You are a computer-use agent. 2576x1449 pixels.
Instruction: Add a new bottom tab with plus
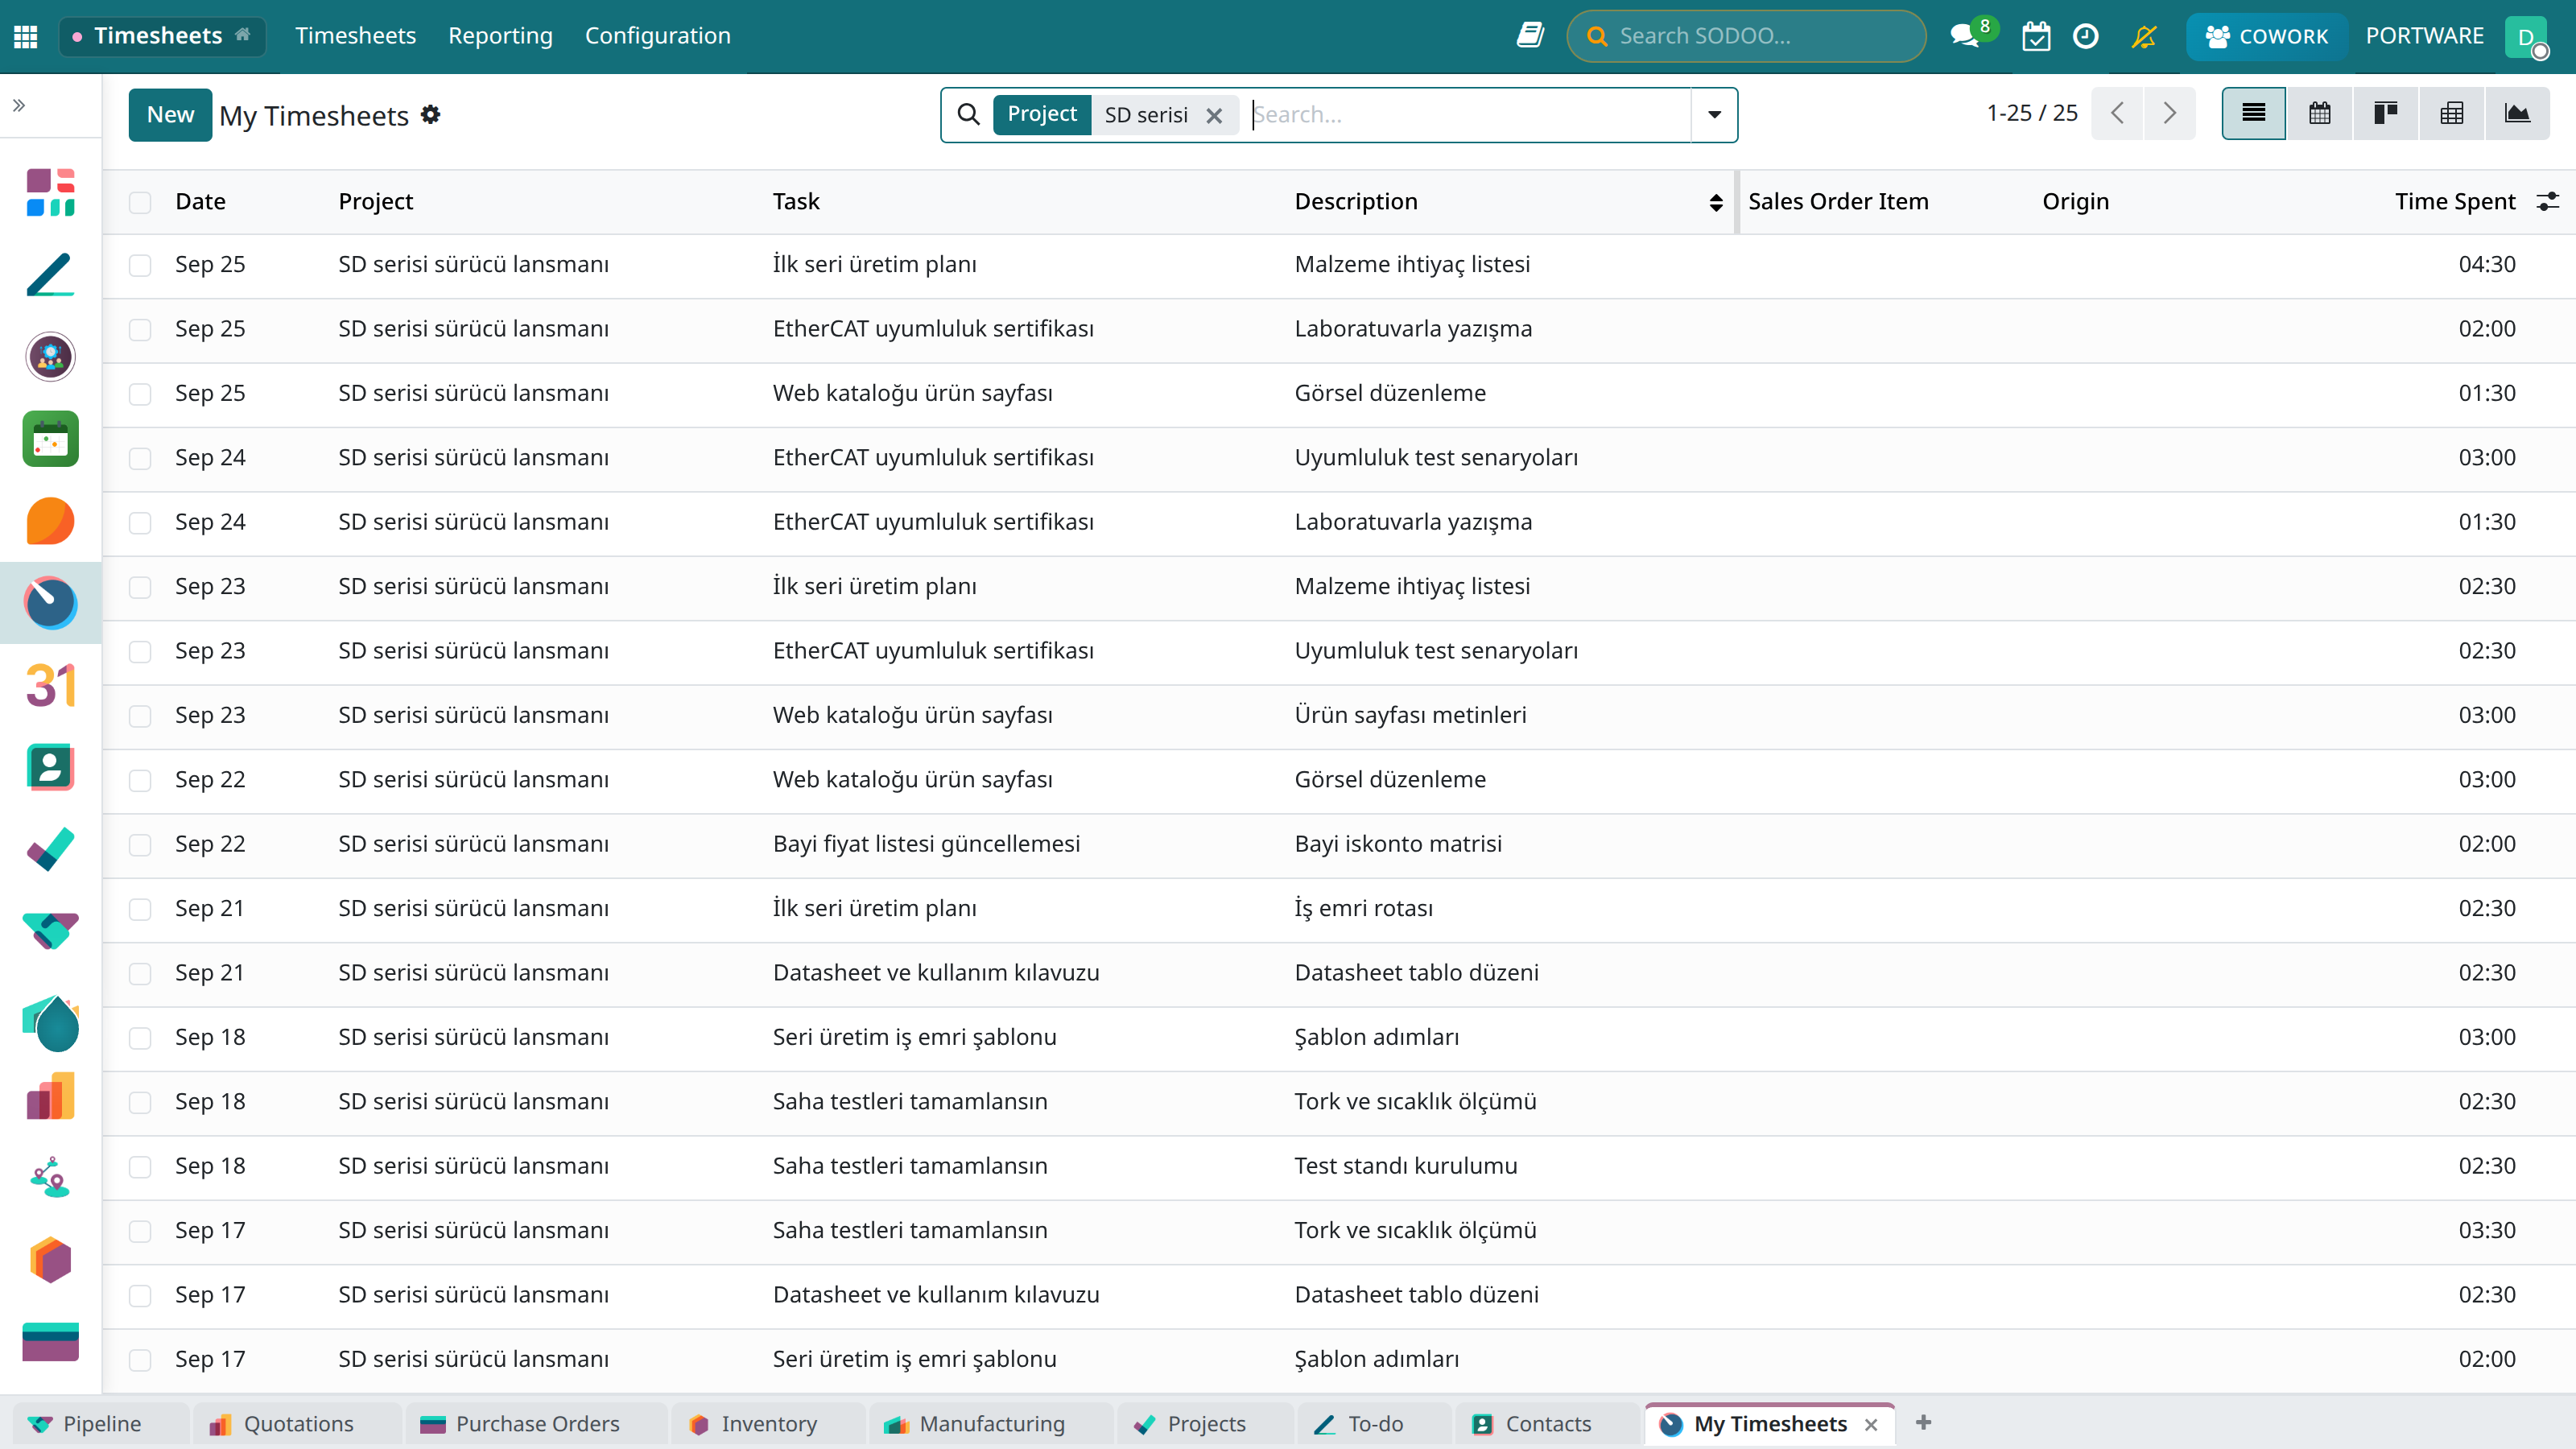[1923, 1422]
